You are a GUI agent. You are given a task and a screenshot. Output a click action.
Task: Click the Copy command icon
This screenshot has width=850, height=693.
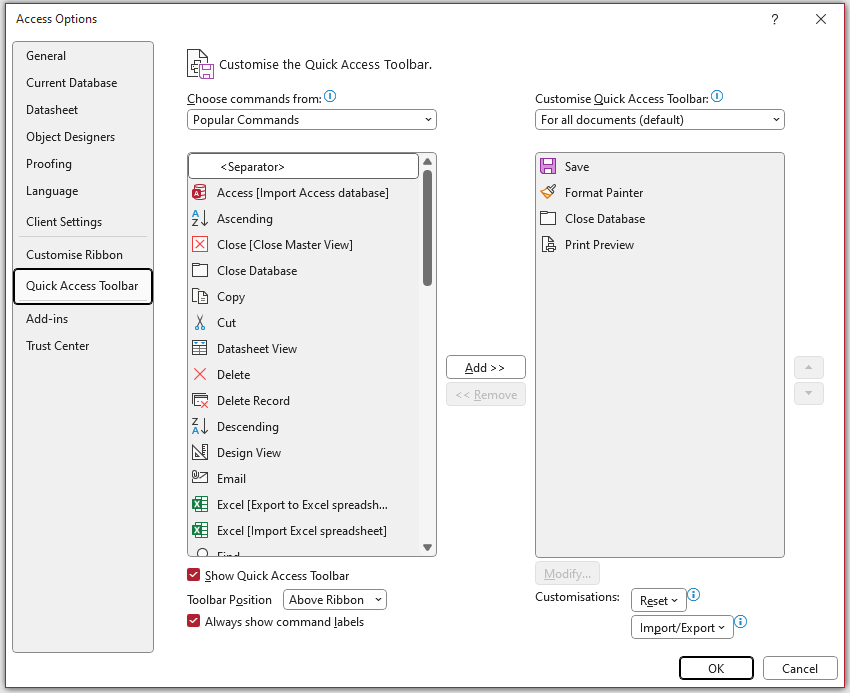(x=199, y=297)
